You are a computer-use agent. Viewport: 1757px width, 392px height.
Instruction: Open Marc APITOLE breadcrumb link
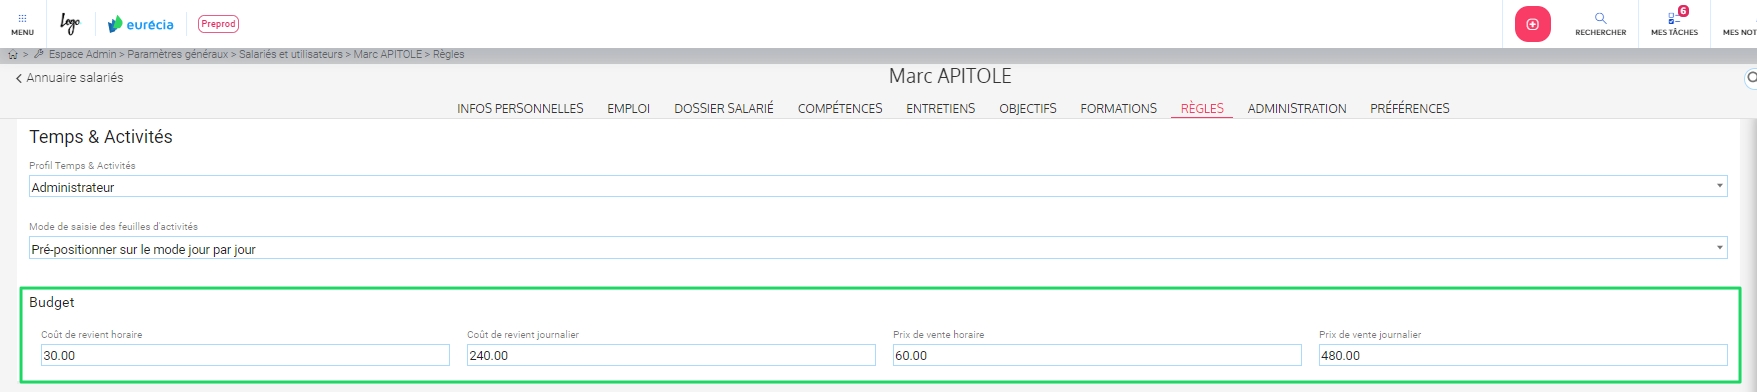click(388, 54)
